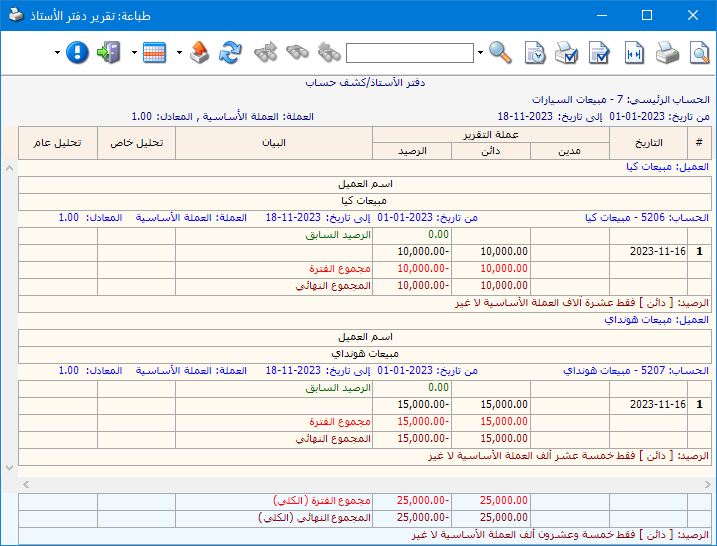Viewport: 717px width, 546px height.
Task: Click the printer icon in title bar
Action: [x=16, y=15]
